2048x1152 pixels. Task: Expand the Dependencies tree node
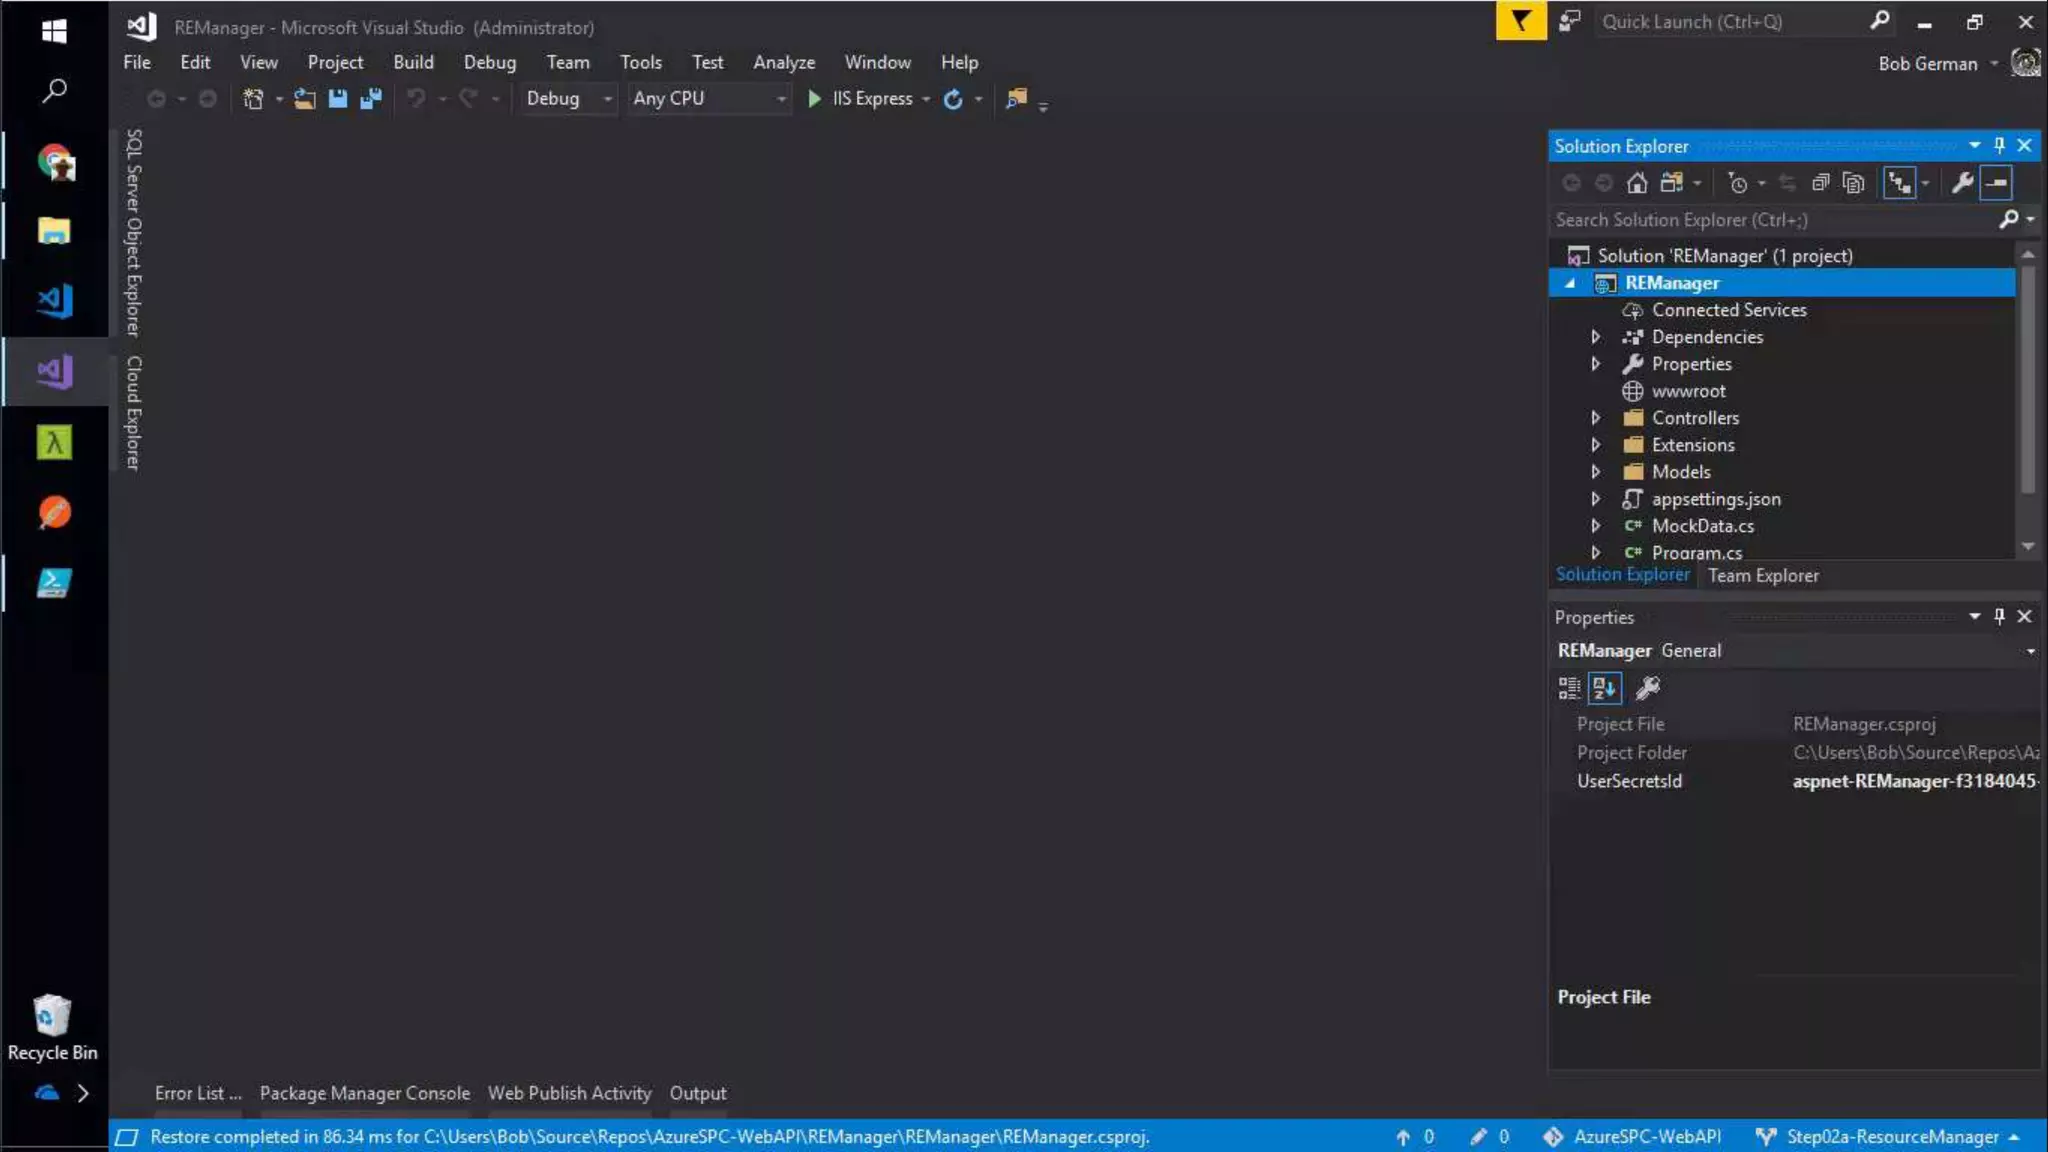click(1596, 337)
